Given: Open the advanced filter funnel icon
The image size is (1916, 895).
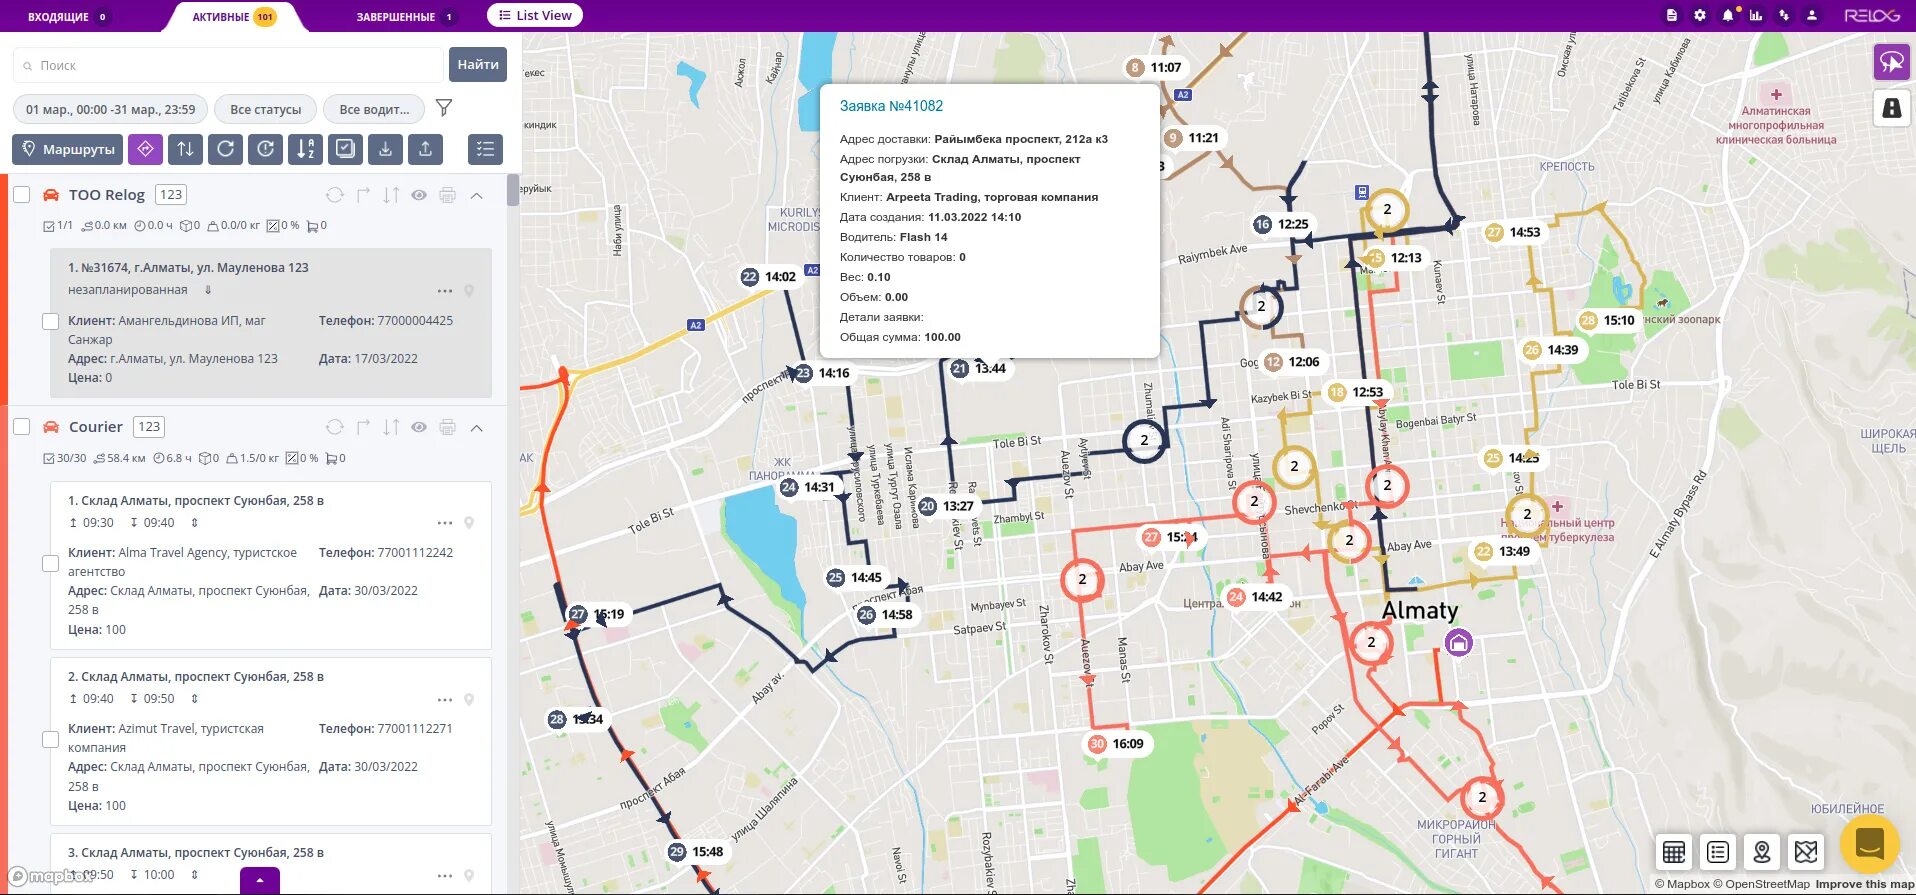Looking at the screenshot, I should 444,108.
